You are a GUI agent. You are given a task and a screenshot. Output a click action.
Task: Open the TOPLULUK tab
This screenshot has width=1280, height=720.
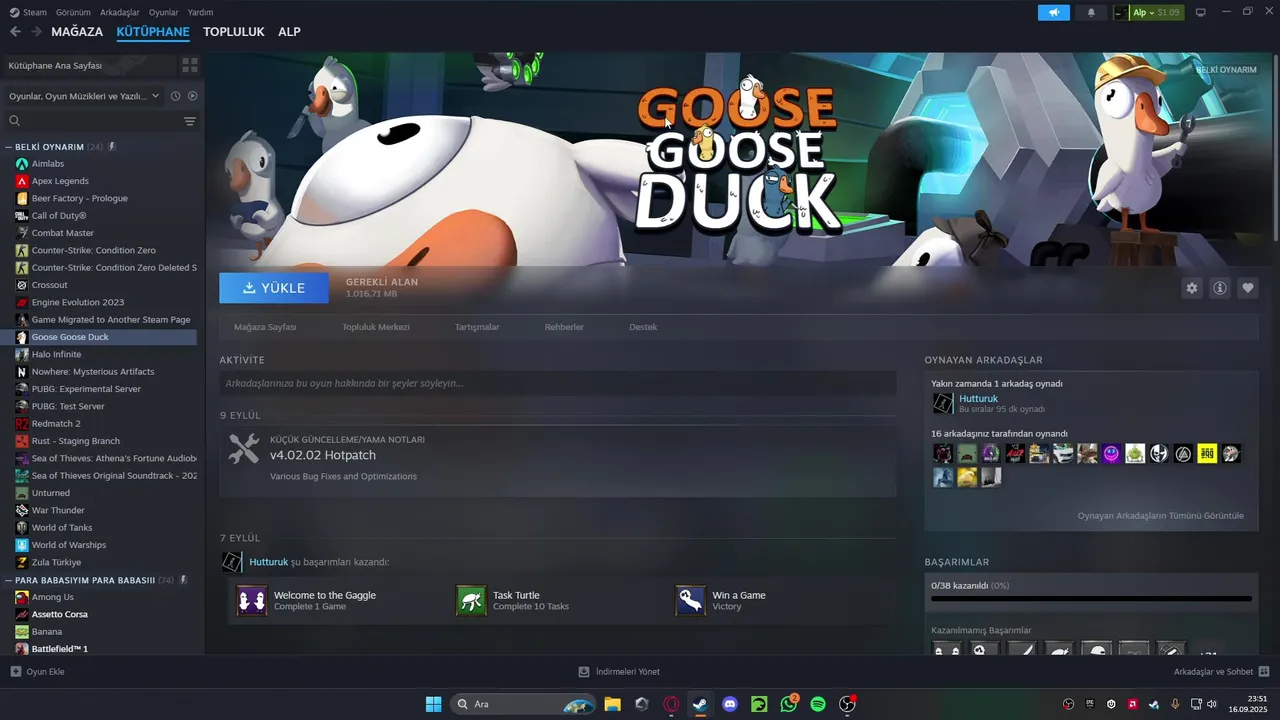(234, 32)
